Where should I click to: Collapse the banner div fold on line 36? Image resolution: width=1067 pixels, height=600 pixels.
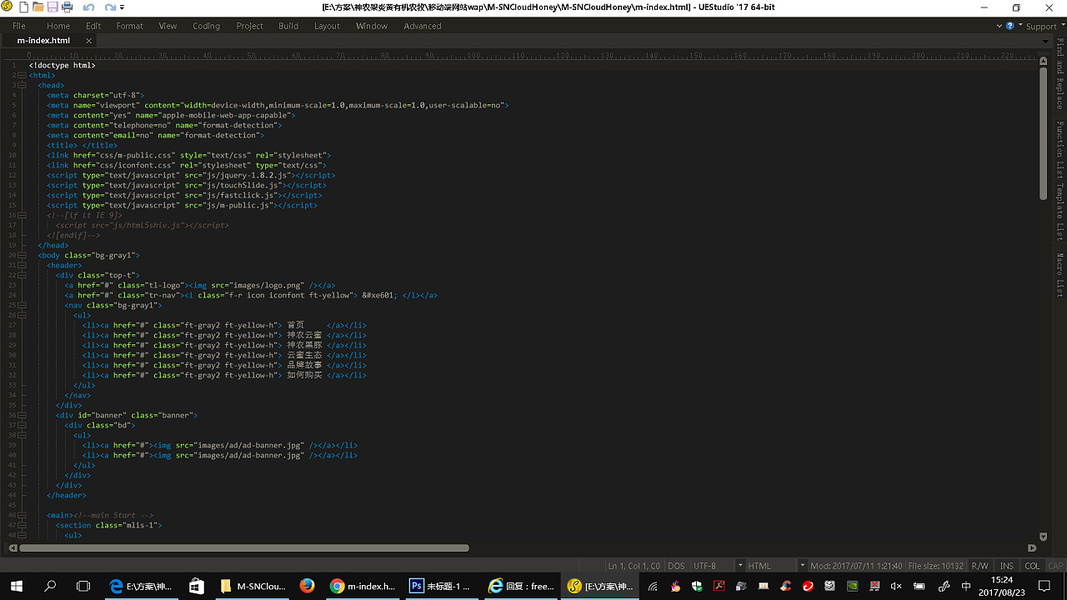point(22,416)
